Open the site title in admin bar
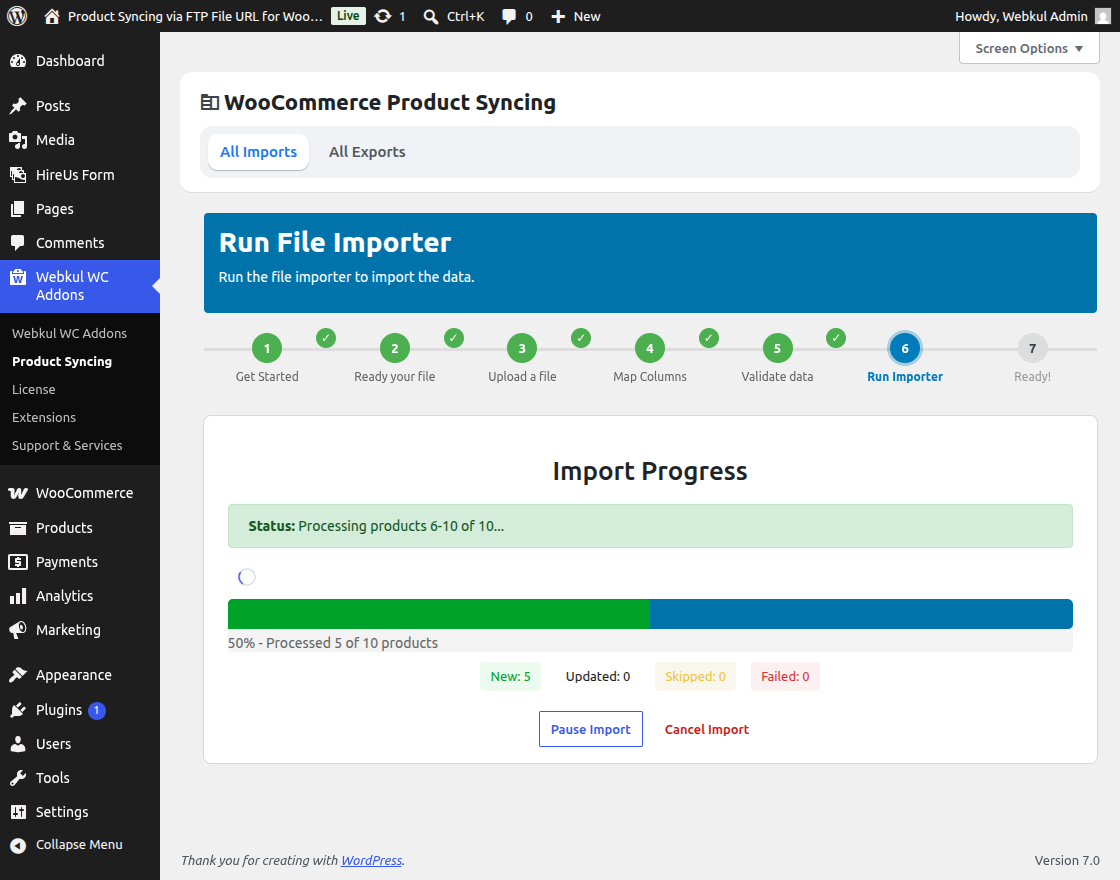Image resolution: width=1120 pixels, height=880 pixels. tap(195, 16)
